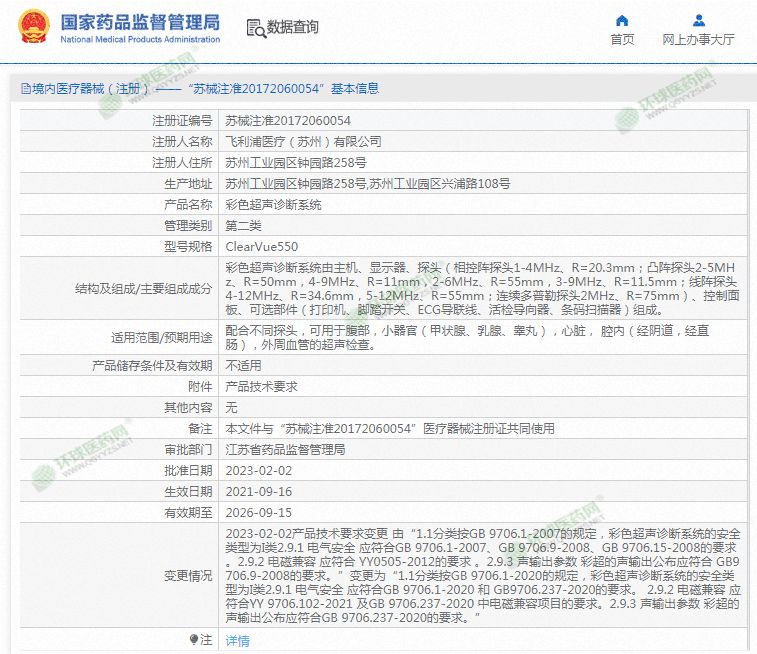Click the lightbulb icon beside 注
Screen dimensions: 757x654
pos(194,639)
